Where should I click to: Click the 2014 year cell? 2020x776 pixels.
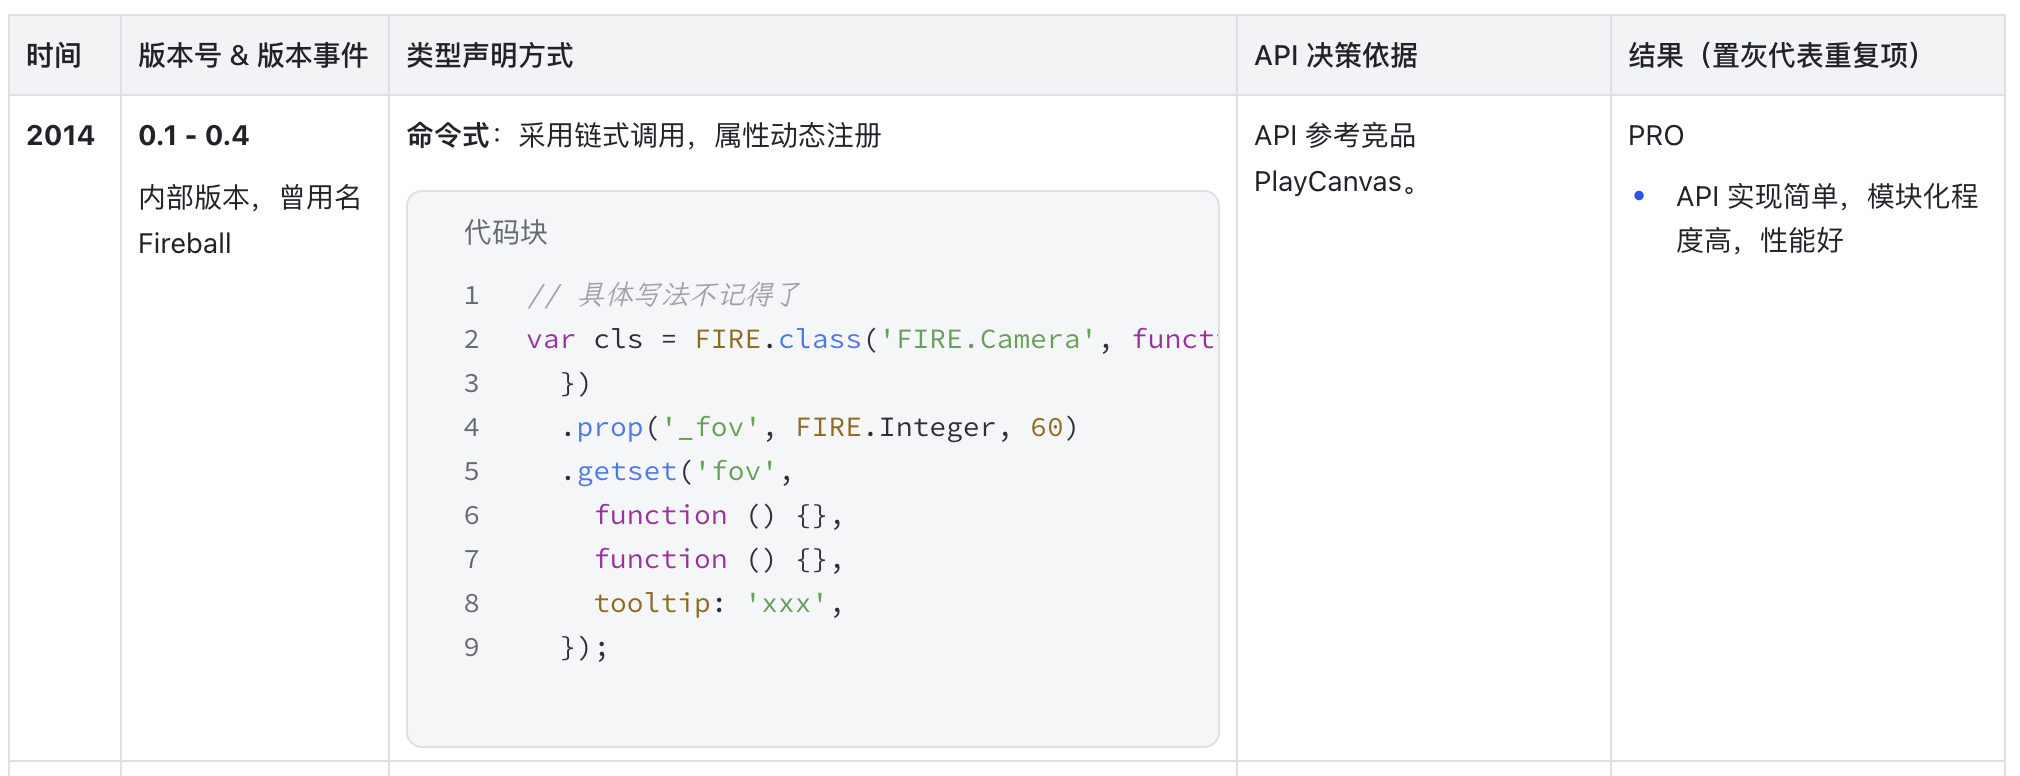pos(60,135)
